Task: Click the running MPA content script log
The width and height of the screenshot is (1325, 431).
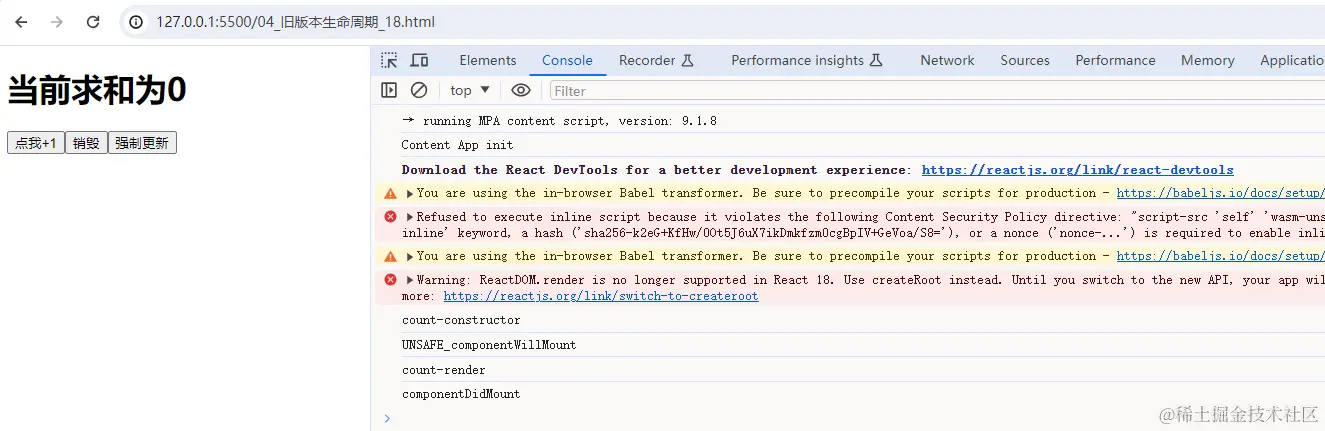Action: pyautogui.click(x=559, y=121)
